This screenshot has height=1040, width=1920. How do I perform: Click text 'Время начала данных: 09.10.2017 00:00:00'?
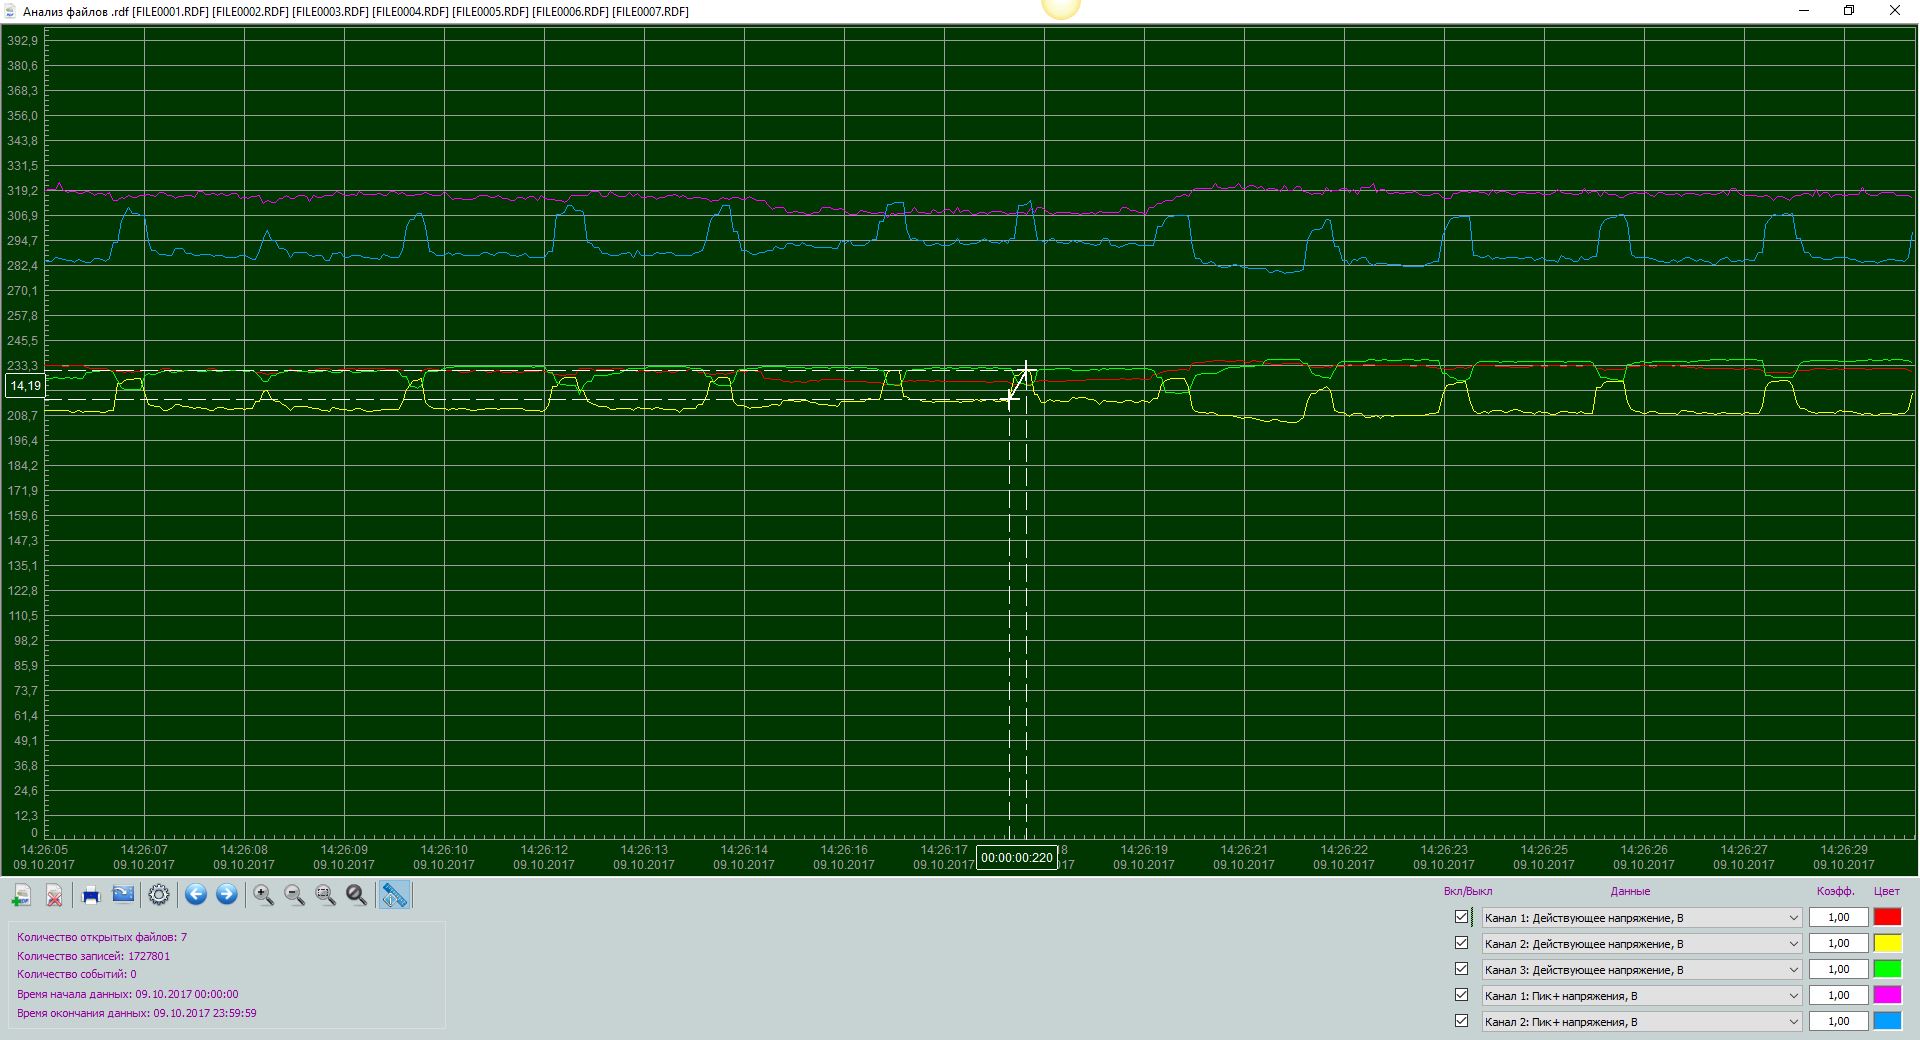coord(128,994)
